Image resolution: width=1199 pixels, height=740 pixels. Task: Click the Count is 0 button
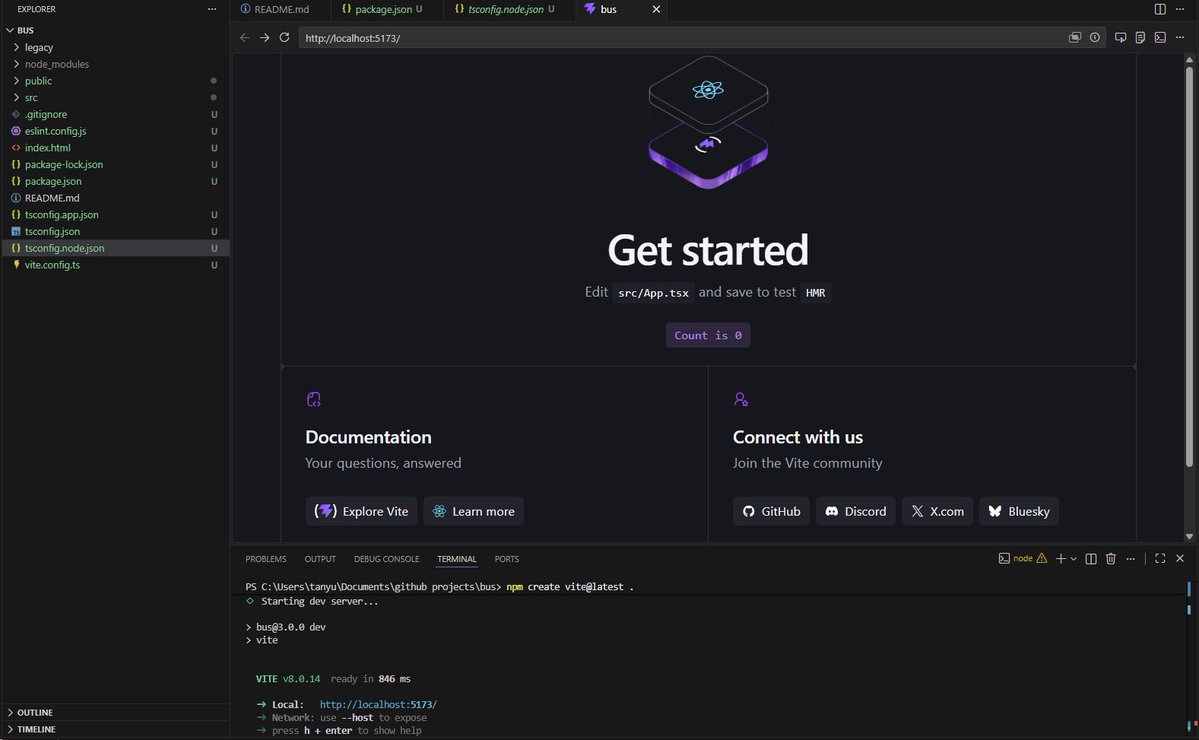click(x=708, y=335)
